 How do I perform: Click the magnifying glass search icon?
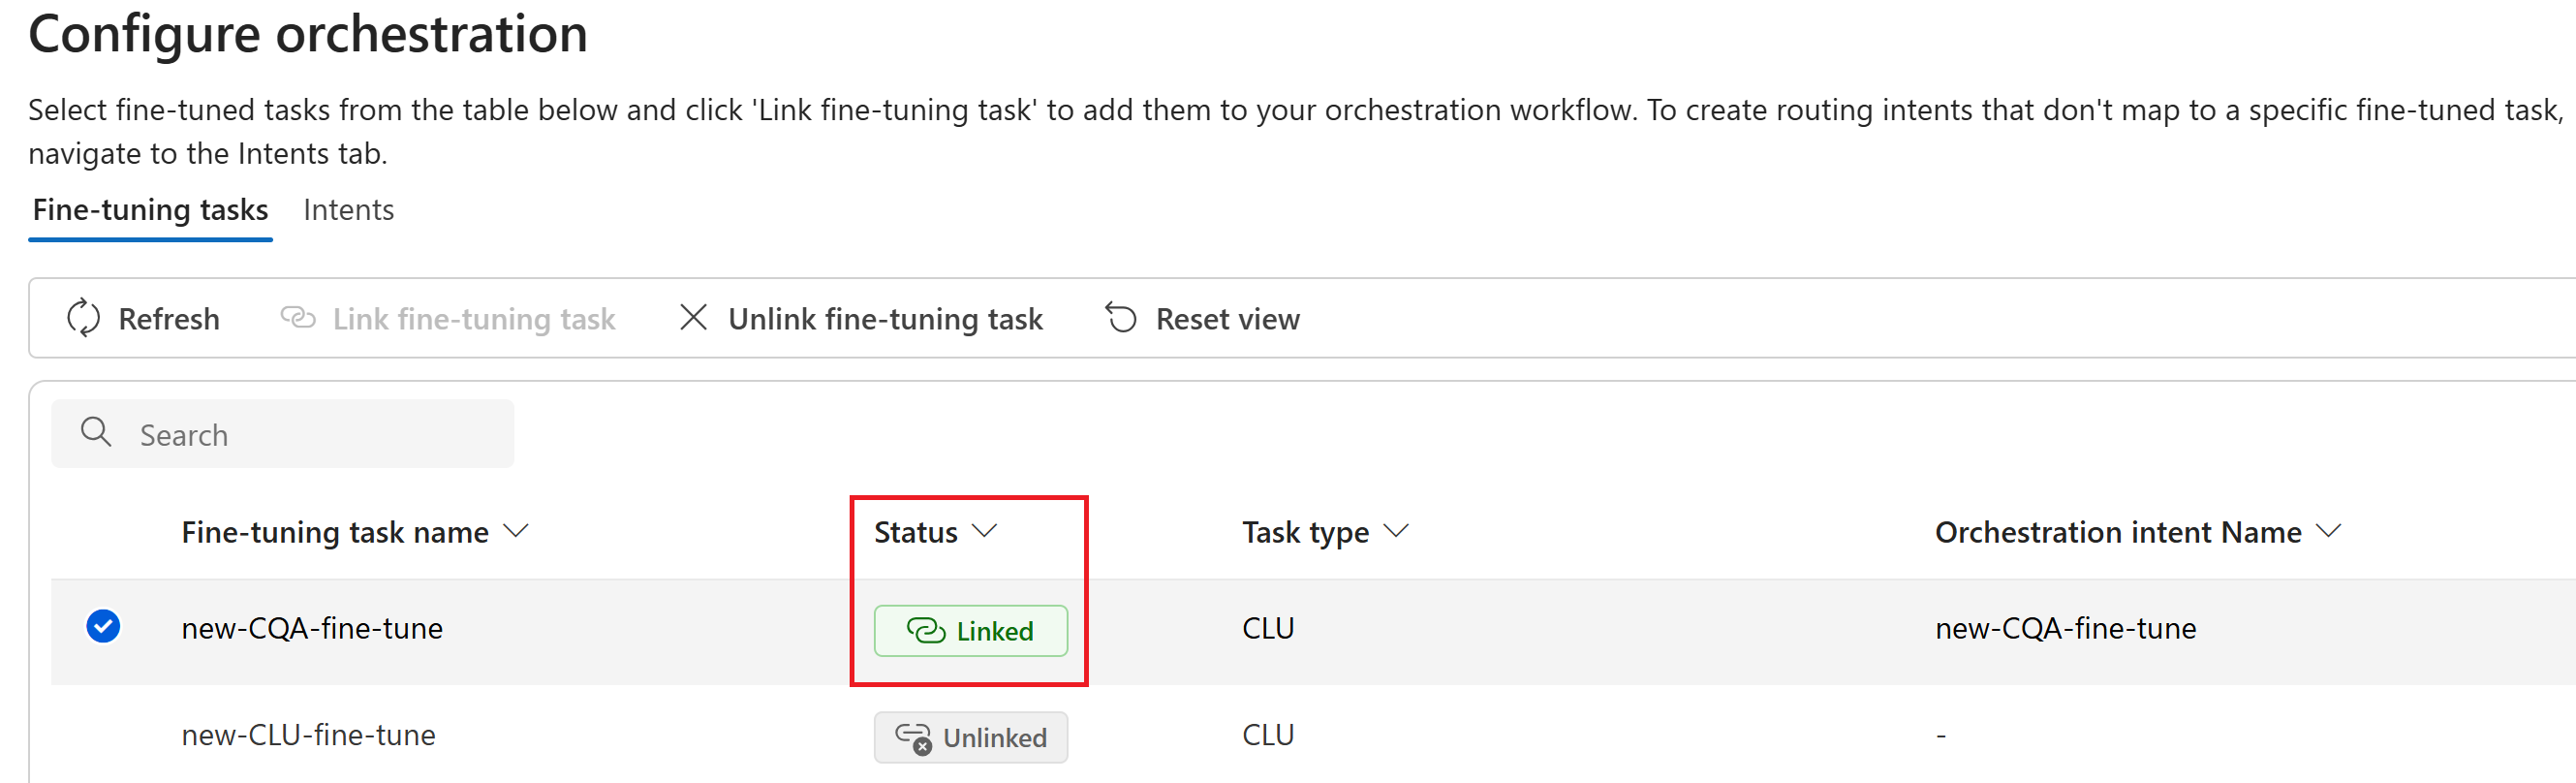tap(96, 432)
